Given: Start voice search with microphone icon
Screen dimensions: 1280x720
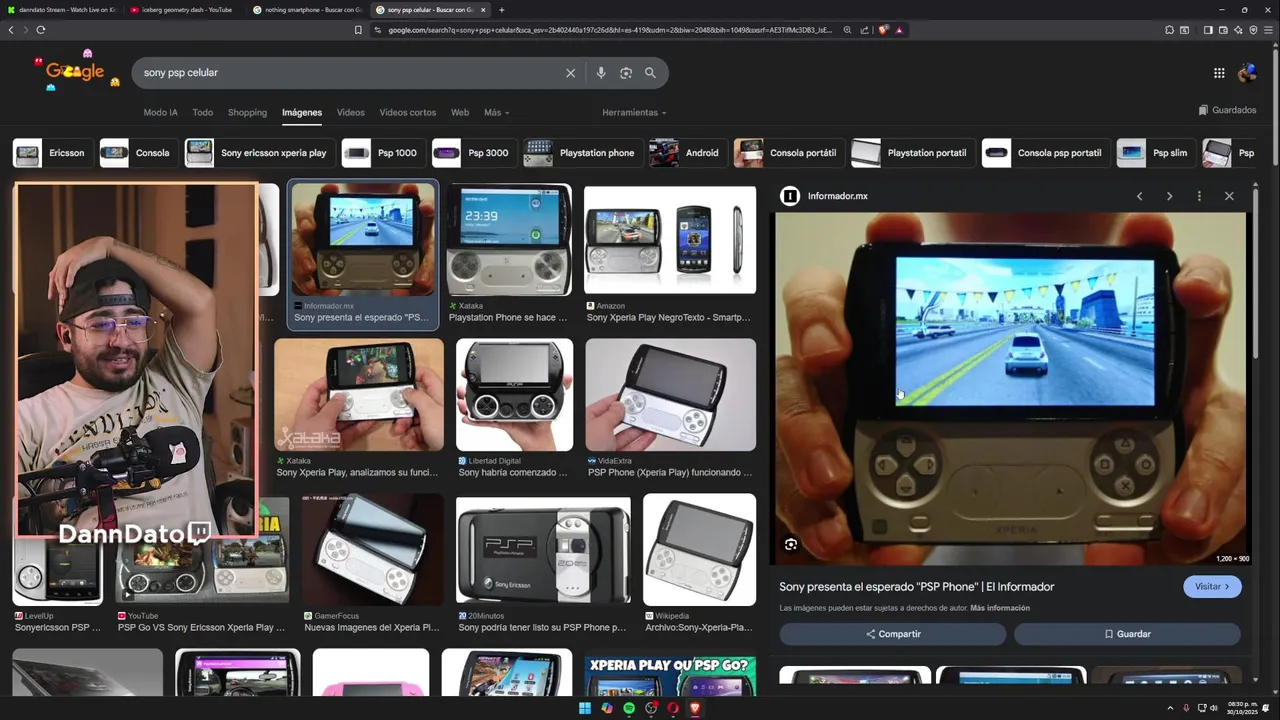Looking at the screenshot, I should (600, 73).
